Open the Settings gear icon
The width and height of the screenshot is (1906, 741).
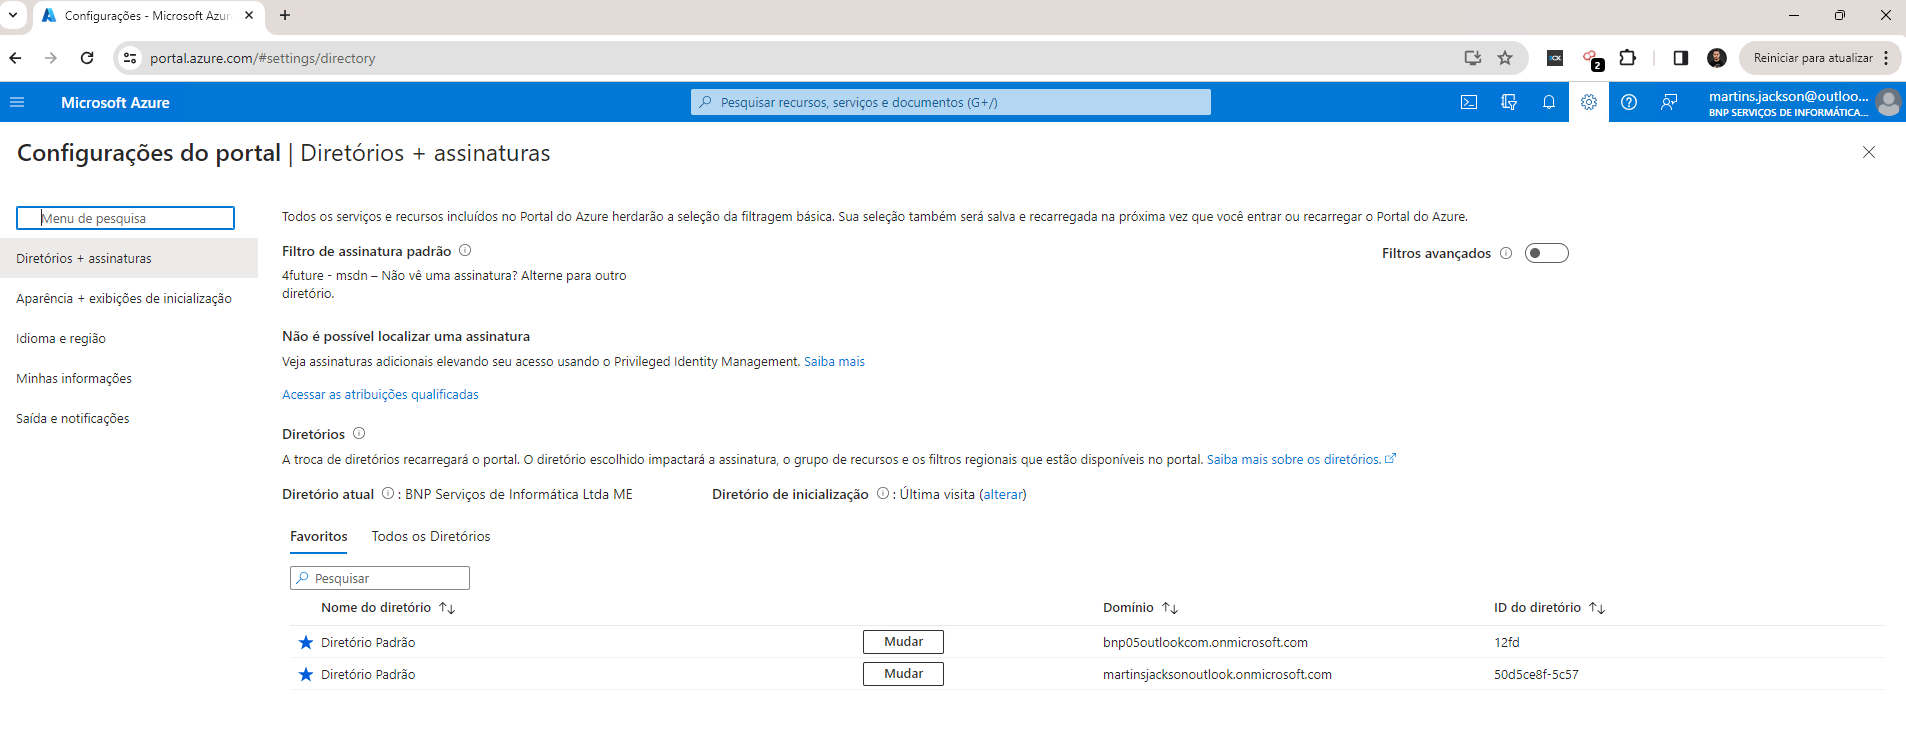(x=1589, y=102)
